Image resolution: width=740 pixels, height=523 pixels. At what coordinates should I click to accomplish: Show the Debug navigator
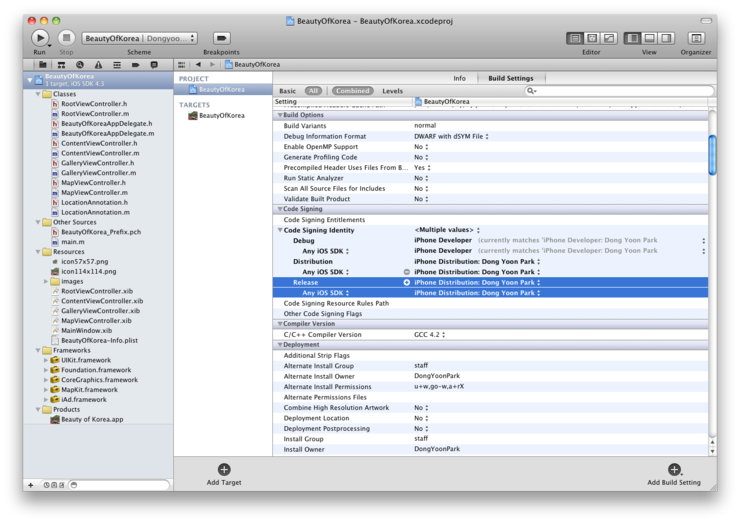(117, 65)
